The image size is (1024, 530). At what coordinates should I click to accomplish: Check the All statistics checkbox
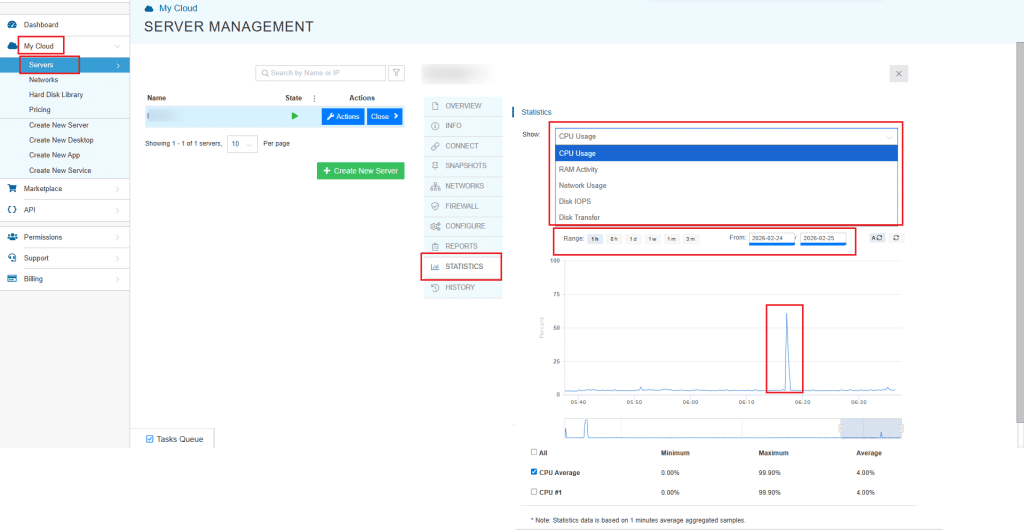coord(534,452)
